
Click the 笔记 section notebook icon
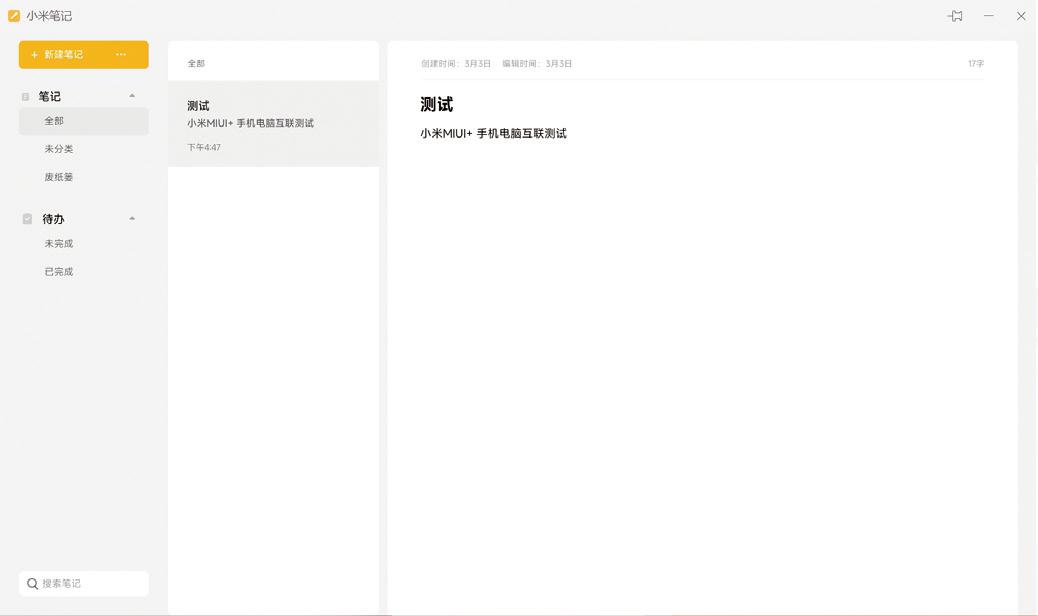point(25,96)
